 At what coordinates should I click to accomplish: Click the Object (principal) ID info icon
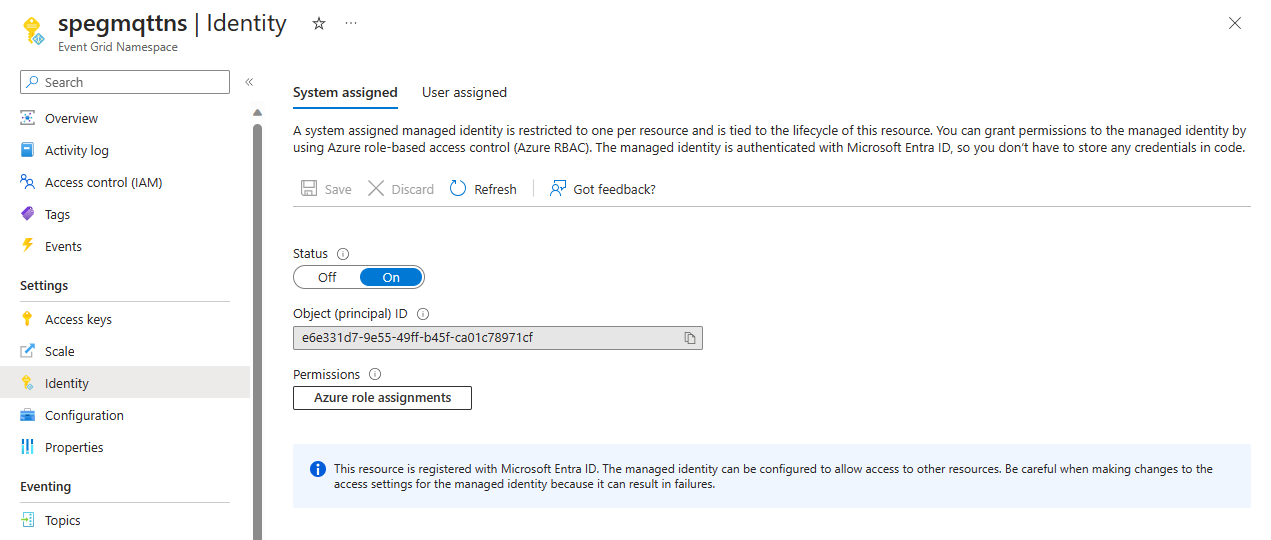(422, 313)
